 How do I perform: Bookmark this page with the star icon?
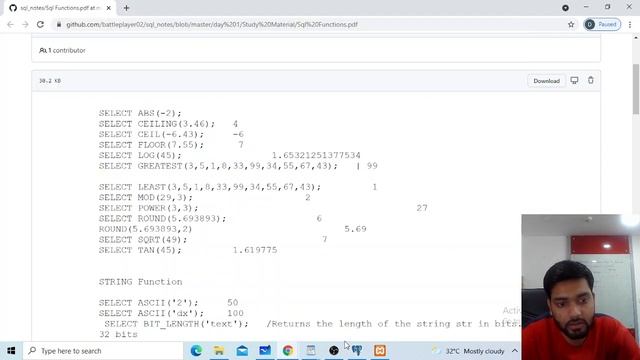(571, 24)
